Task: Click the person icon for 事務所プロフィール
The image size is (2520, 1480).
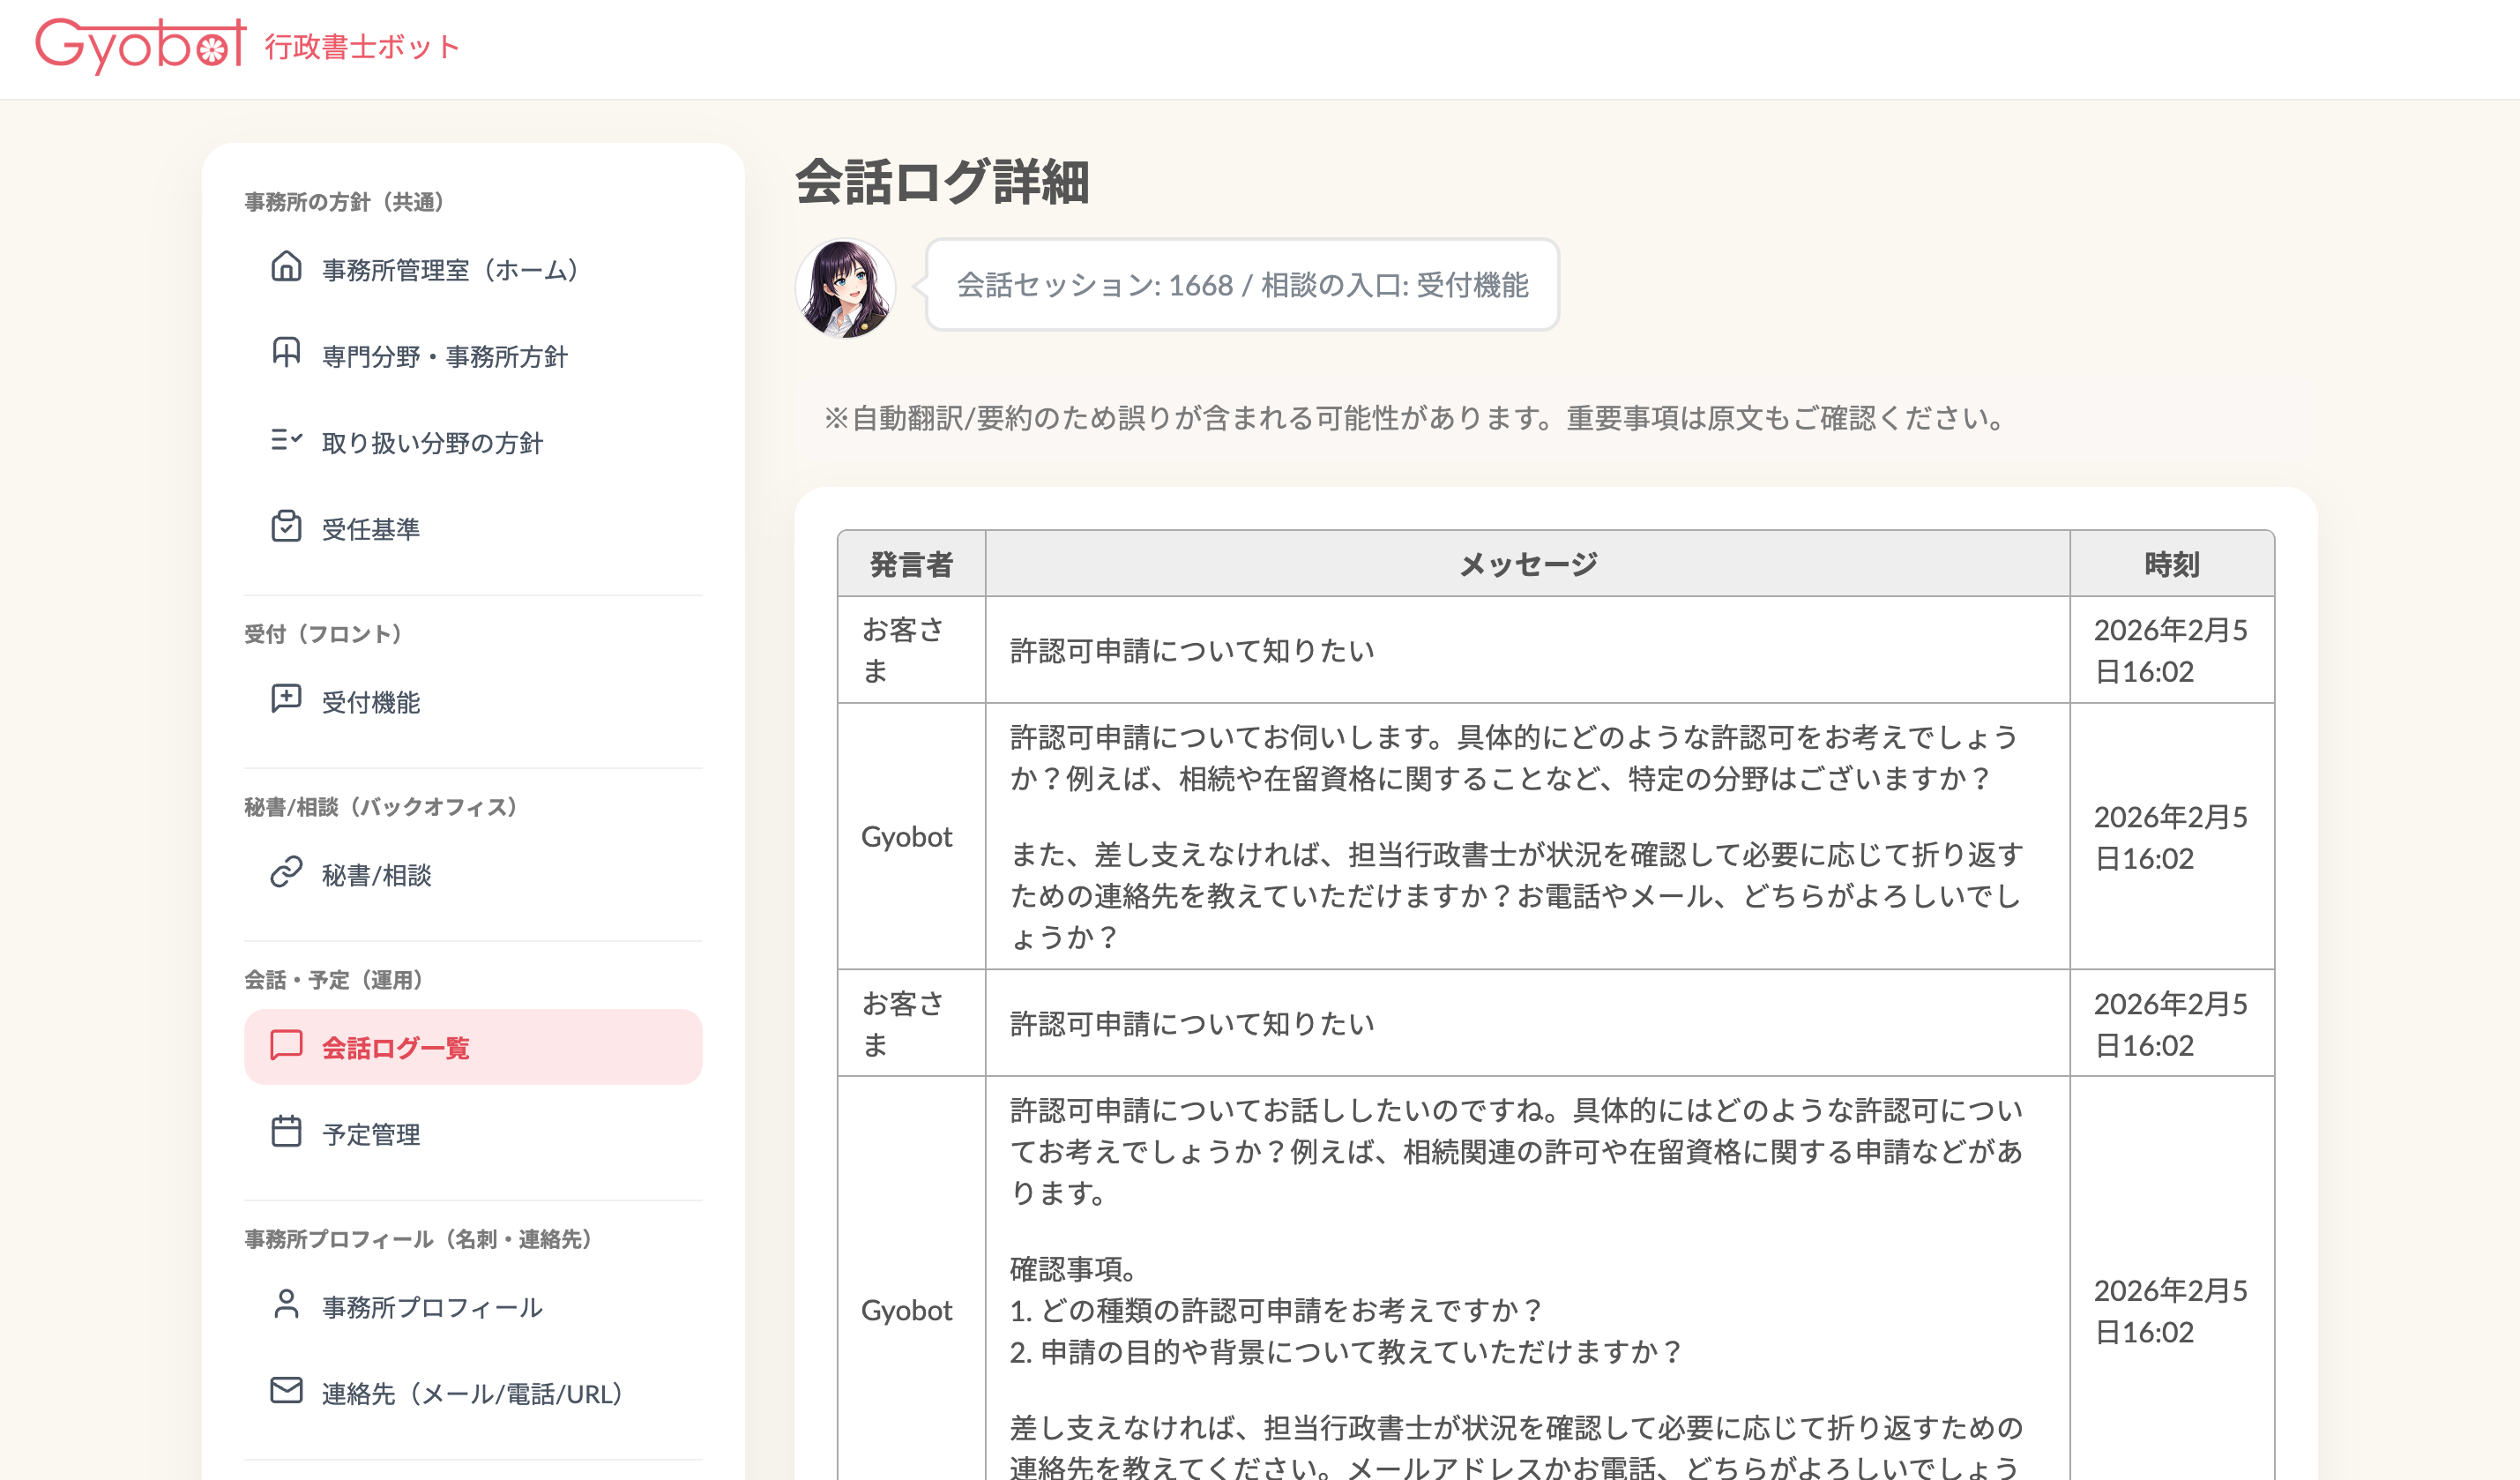Action: [x=286, y=1305]
